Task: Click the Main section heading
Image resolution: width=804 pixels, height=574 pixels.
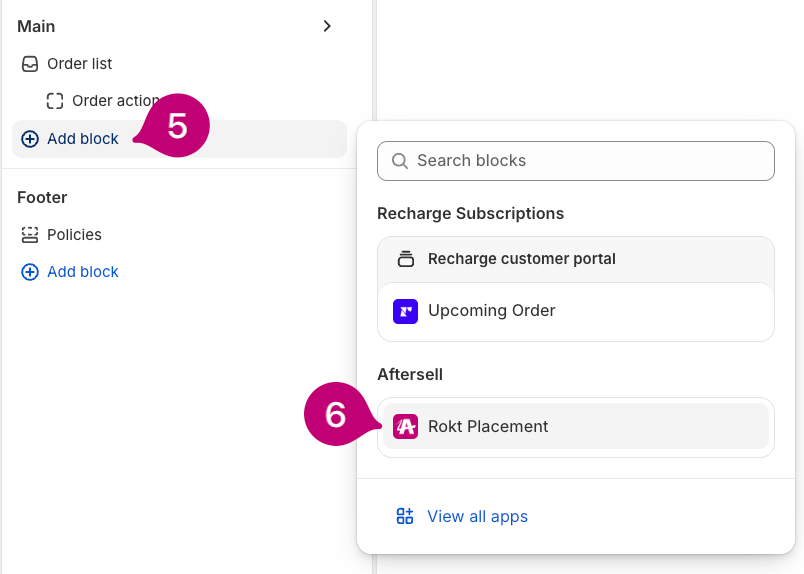Action: 36,26
